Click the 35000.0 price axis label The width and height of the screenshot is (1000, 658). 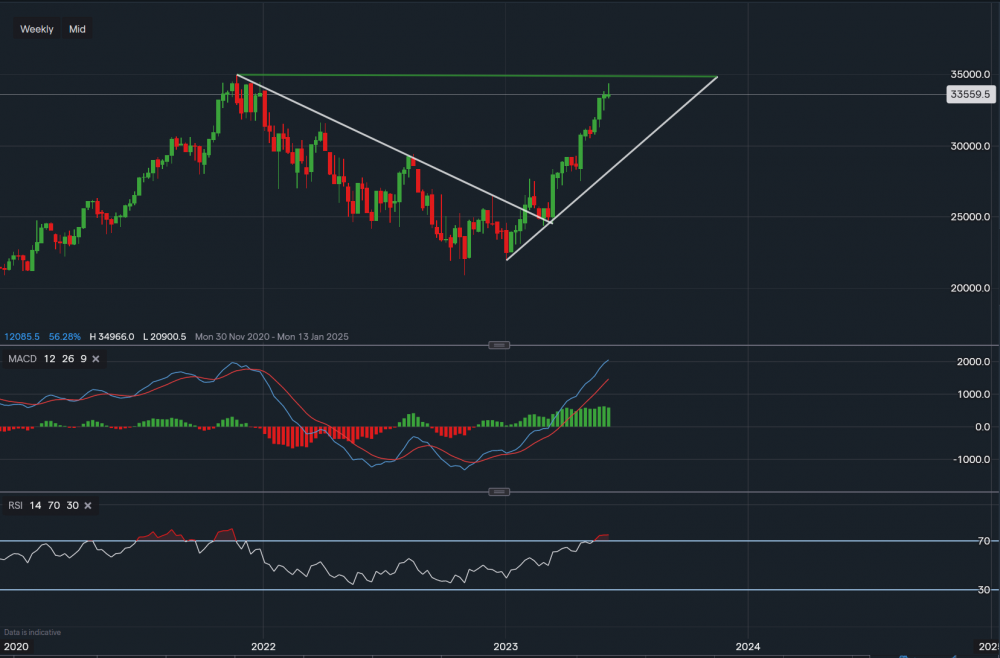[x=967, y=75]
